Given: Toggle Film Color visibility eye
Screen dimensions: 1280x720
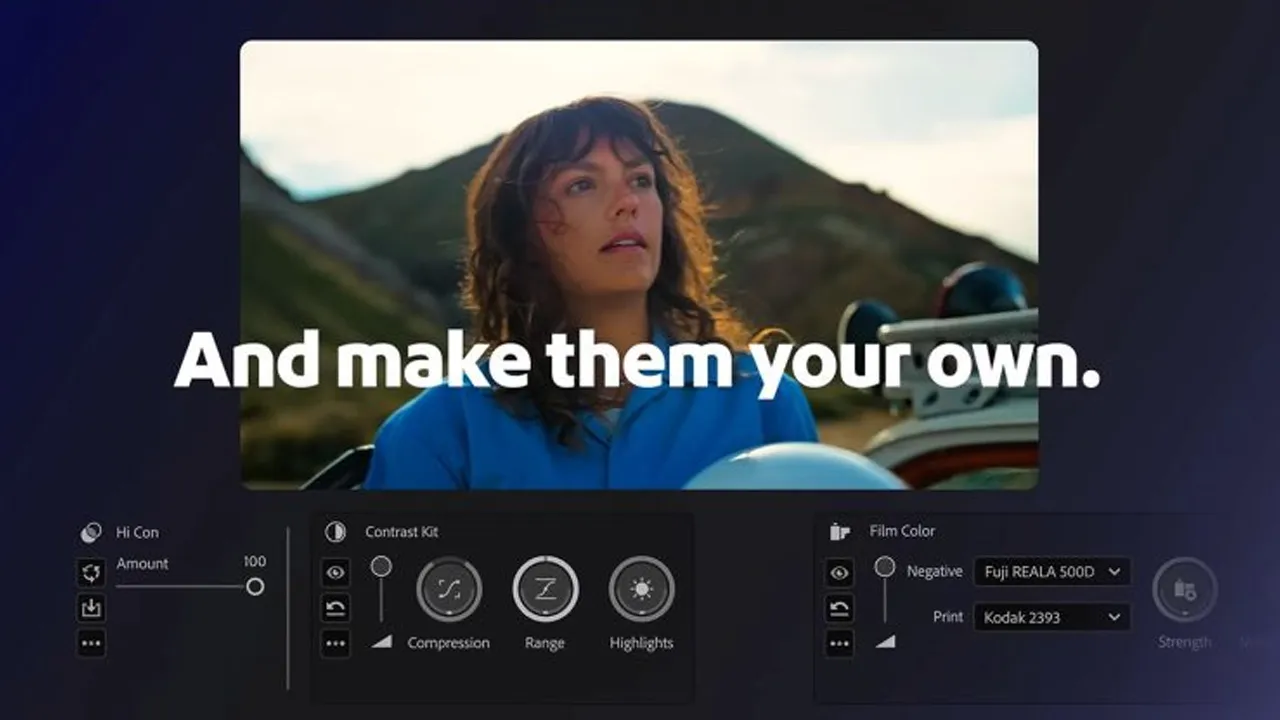Looking at the screenshot, I should [x=840, y=572].
